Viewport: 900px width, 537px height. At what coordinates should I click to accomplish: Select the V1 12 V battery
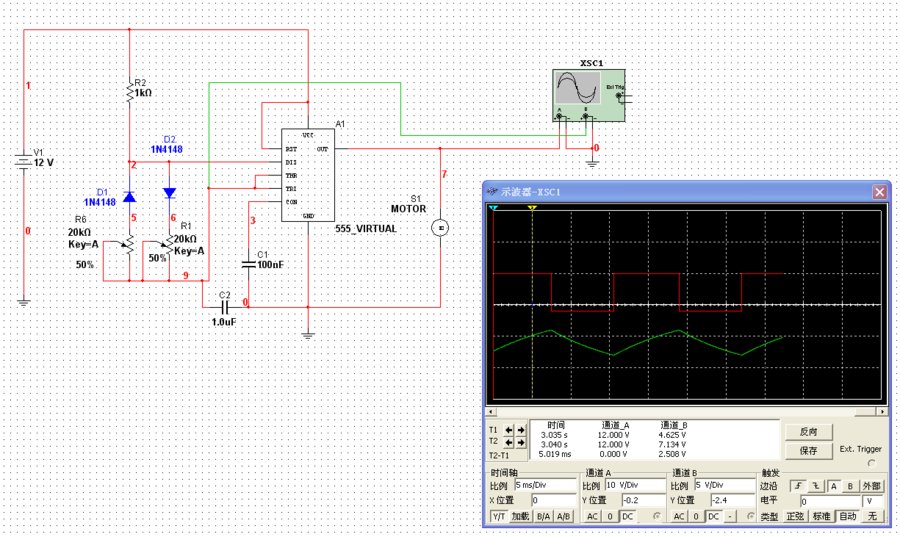tap(24, 162)
